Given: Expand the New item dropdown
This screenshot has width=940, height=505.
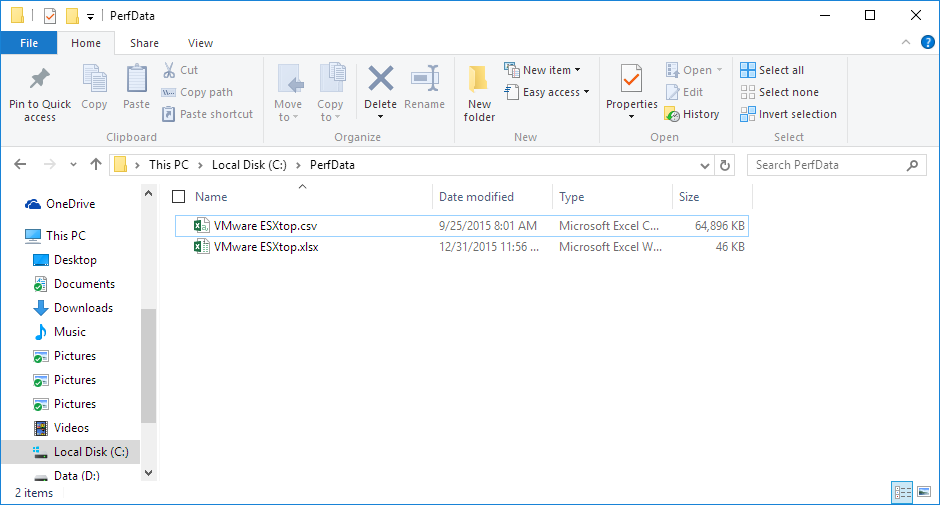Looking at the screenshot, I should click(x=543, y=70).
